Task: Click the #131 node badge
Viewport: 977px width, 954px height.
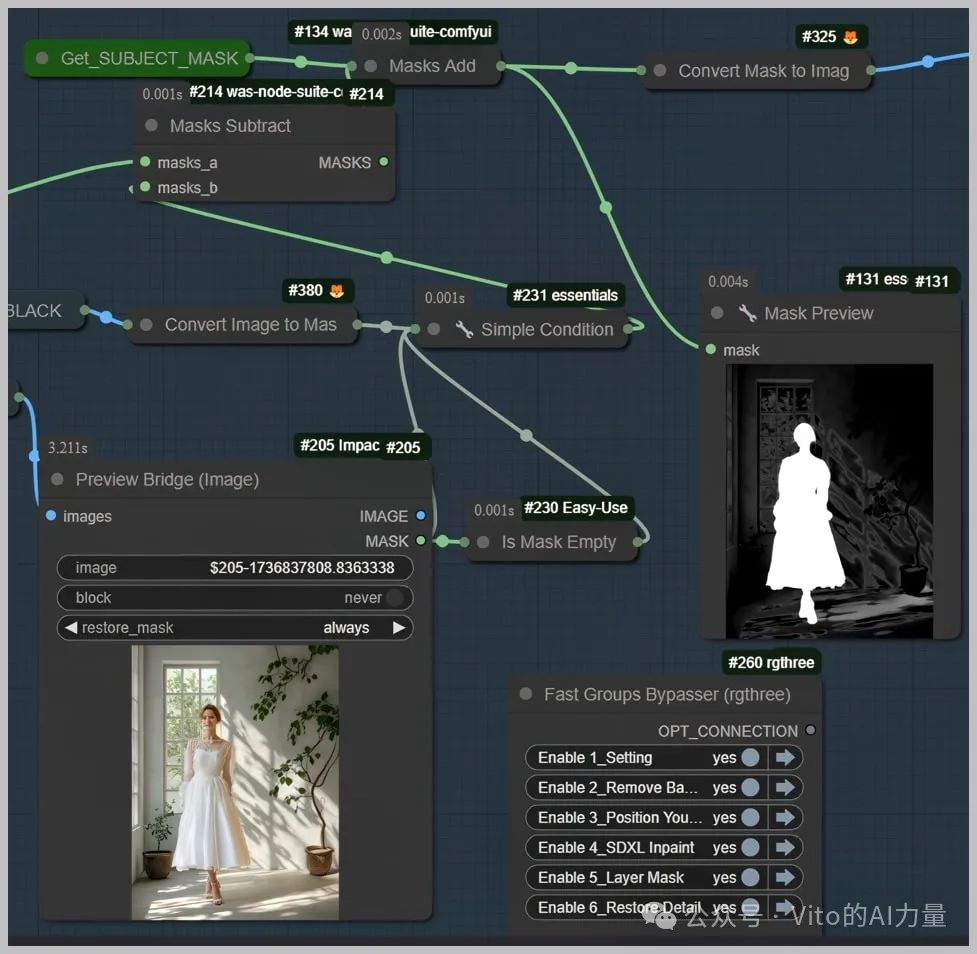Action: pos(932,281)
